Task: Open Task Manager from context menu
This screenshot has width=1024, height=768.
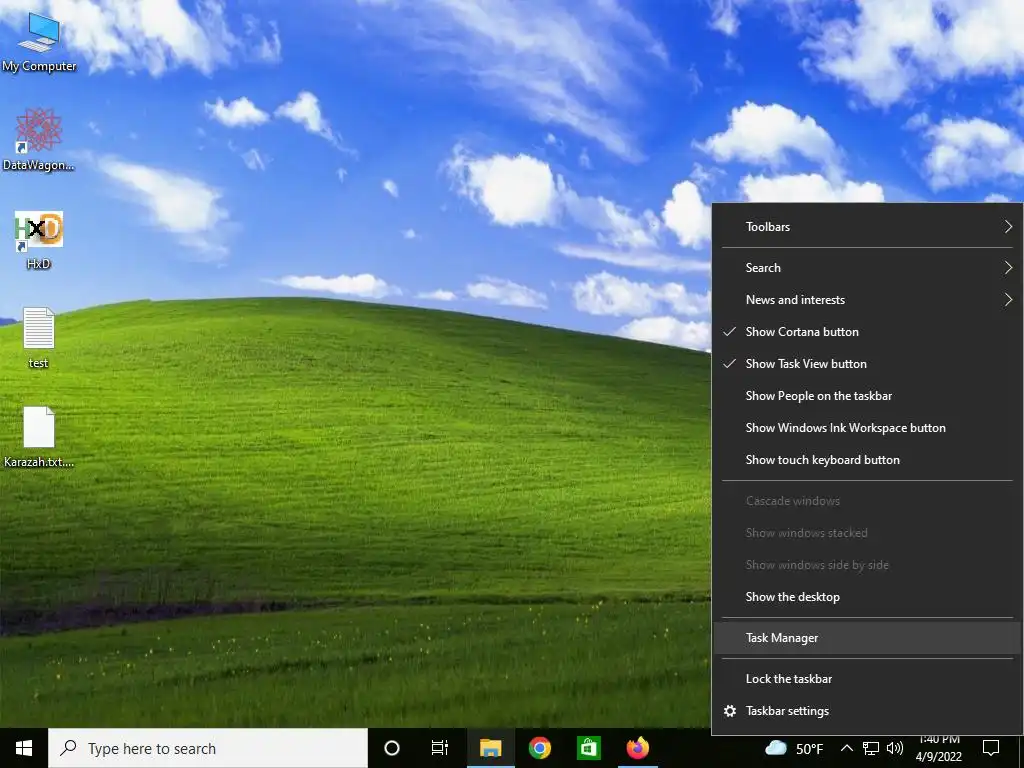Action: (867, 638)
